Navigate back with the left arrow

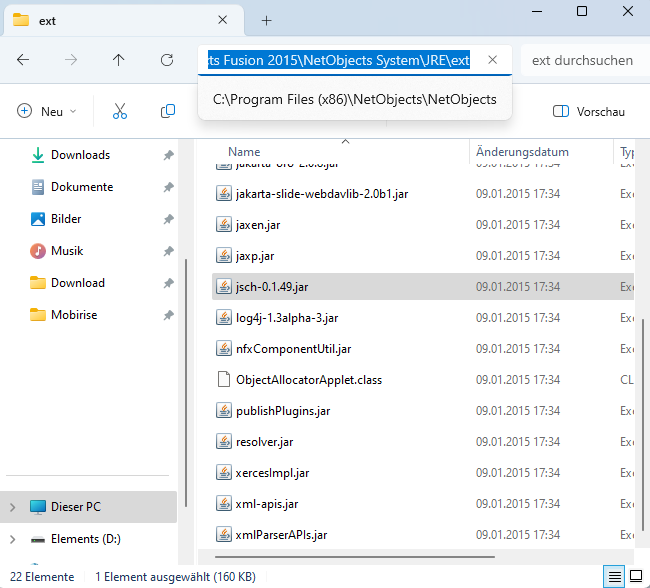[23, 60]
